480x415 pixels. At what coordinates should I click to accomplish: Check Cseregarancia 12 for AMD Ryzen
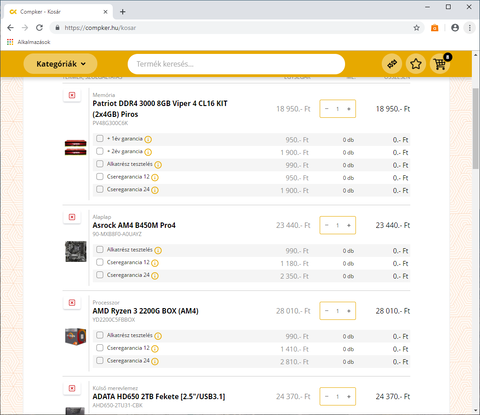pyautogui.click(x=100, y=348)
